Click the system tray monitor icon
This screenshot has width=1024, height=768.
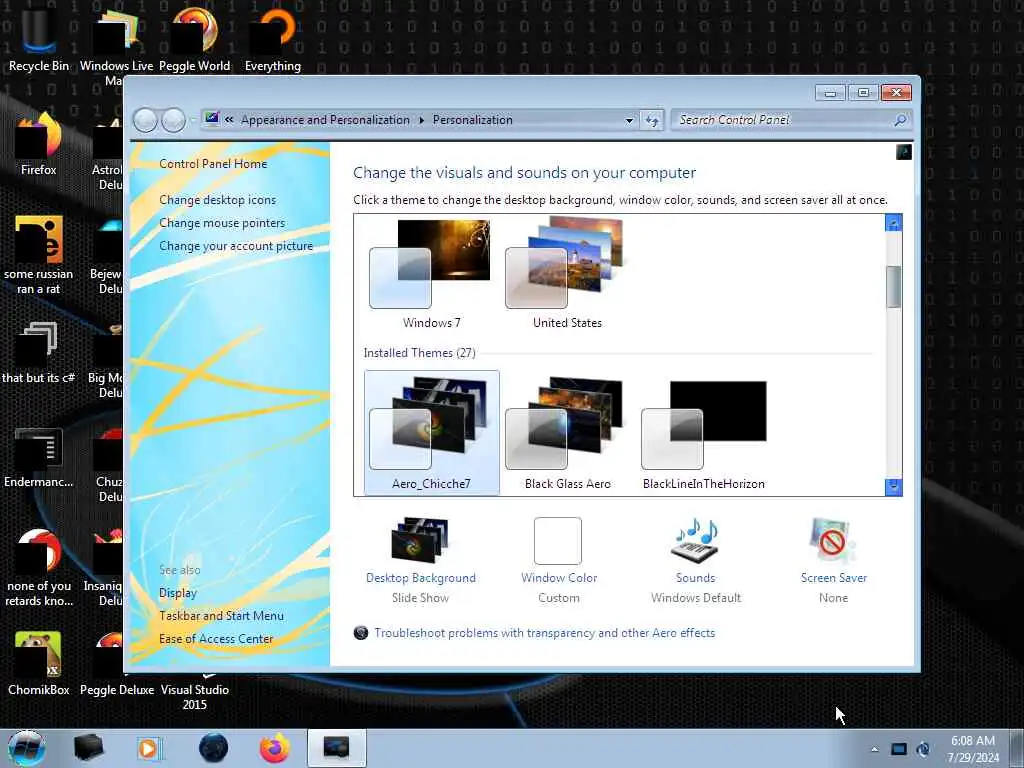[x=899, y=749]
